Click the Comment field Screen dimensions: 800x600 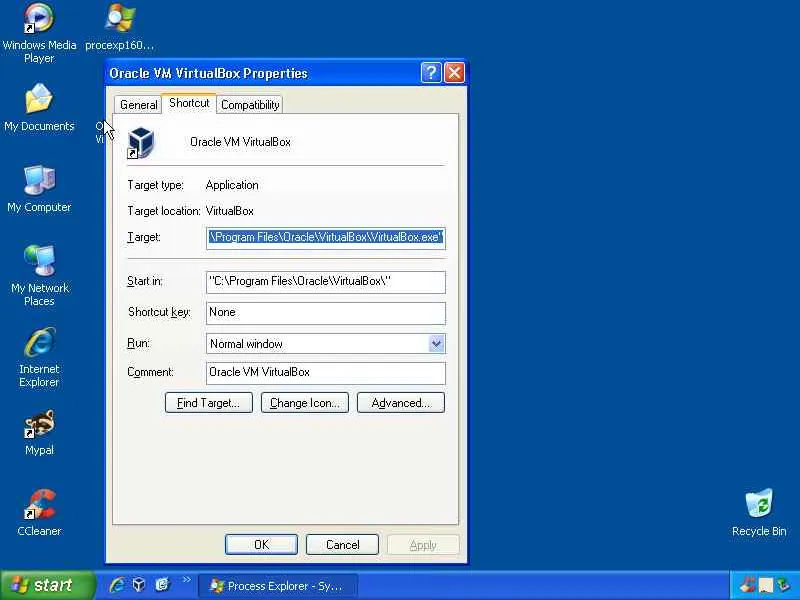[326, 373]
